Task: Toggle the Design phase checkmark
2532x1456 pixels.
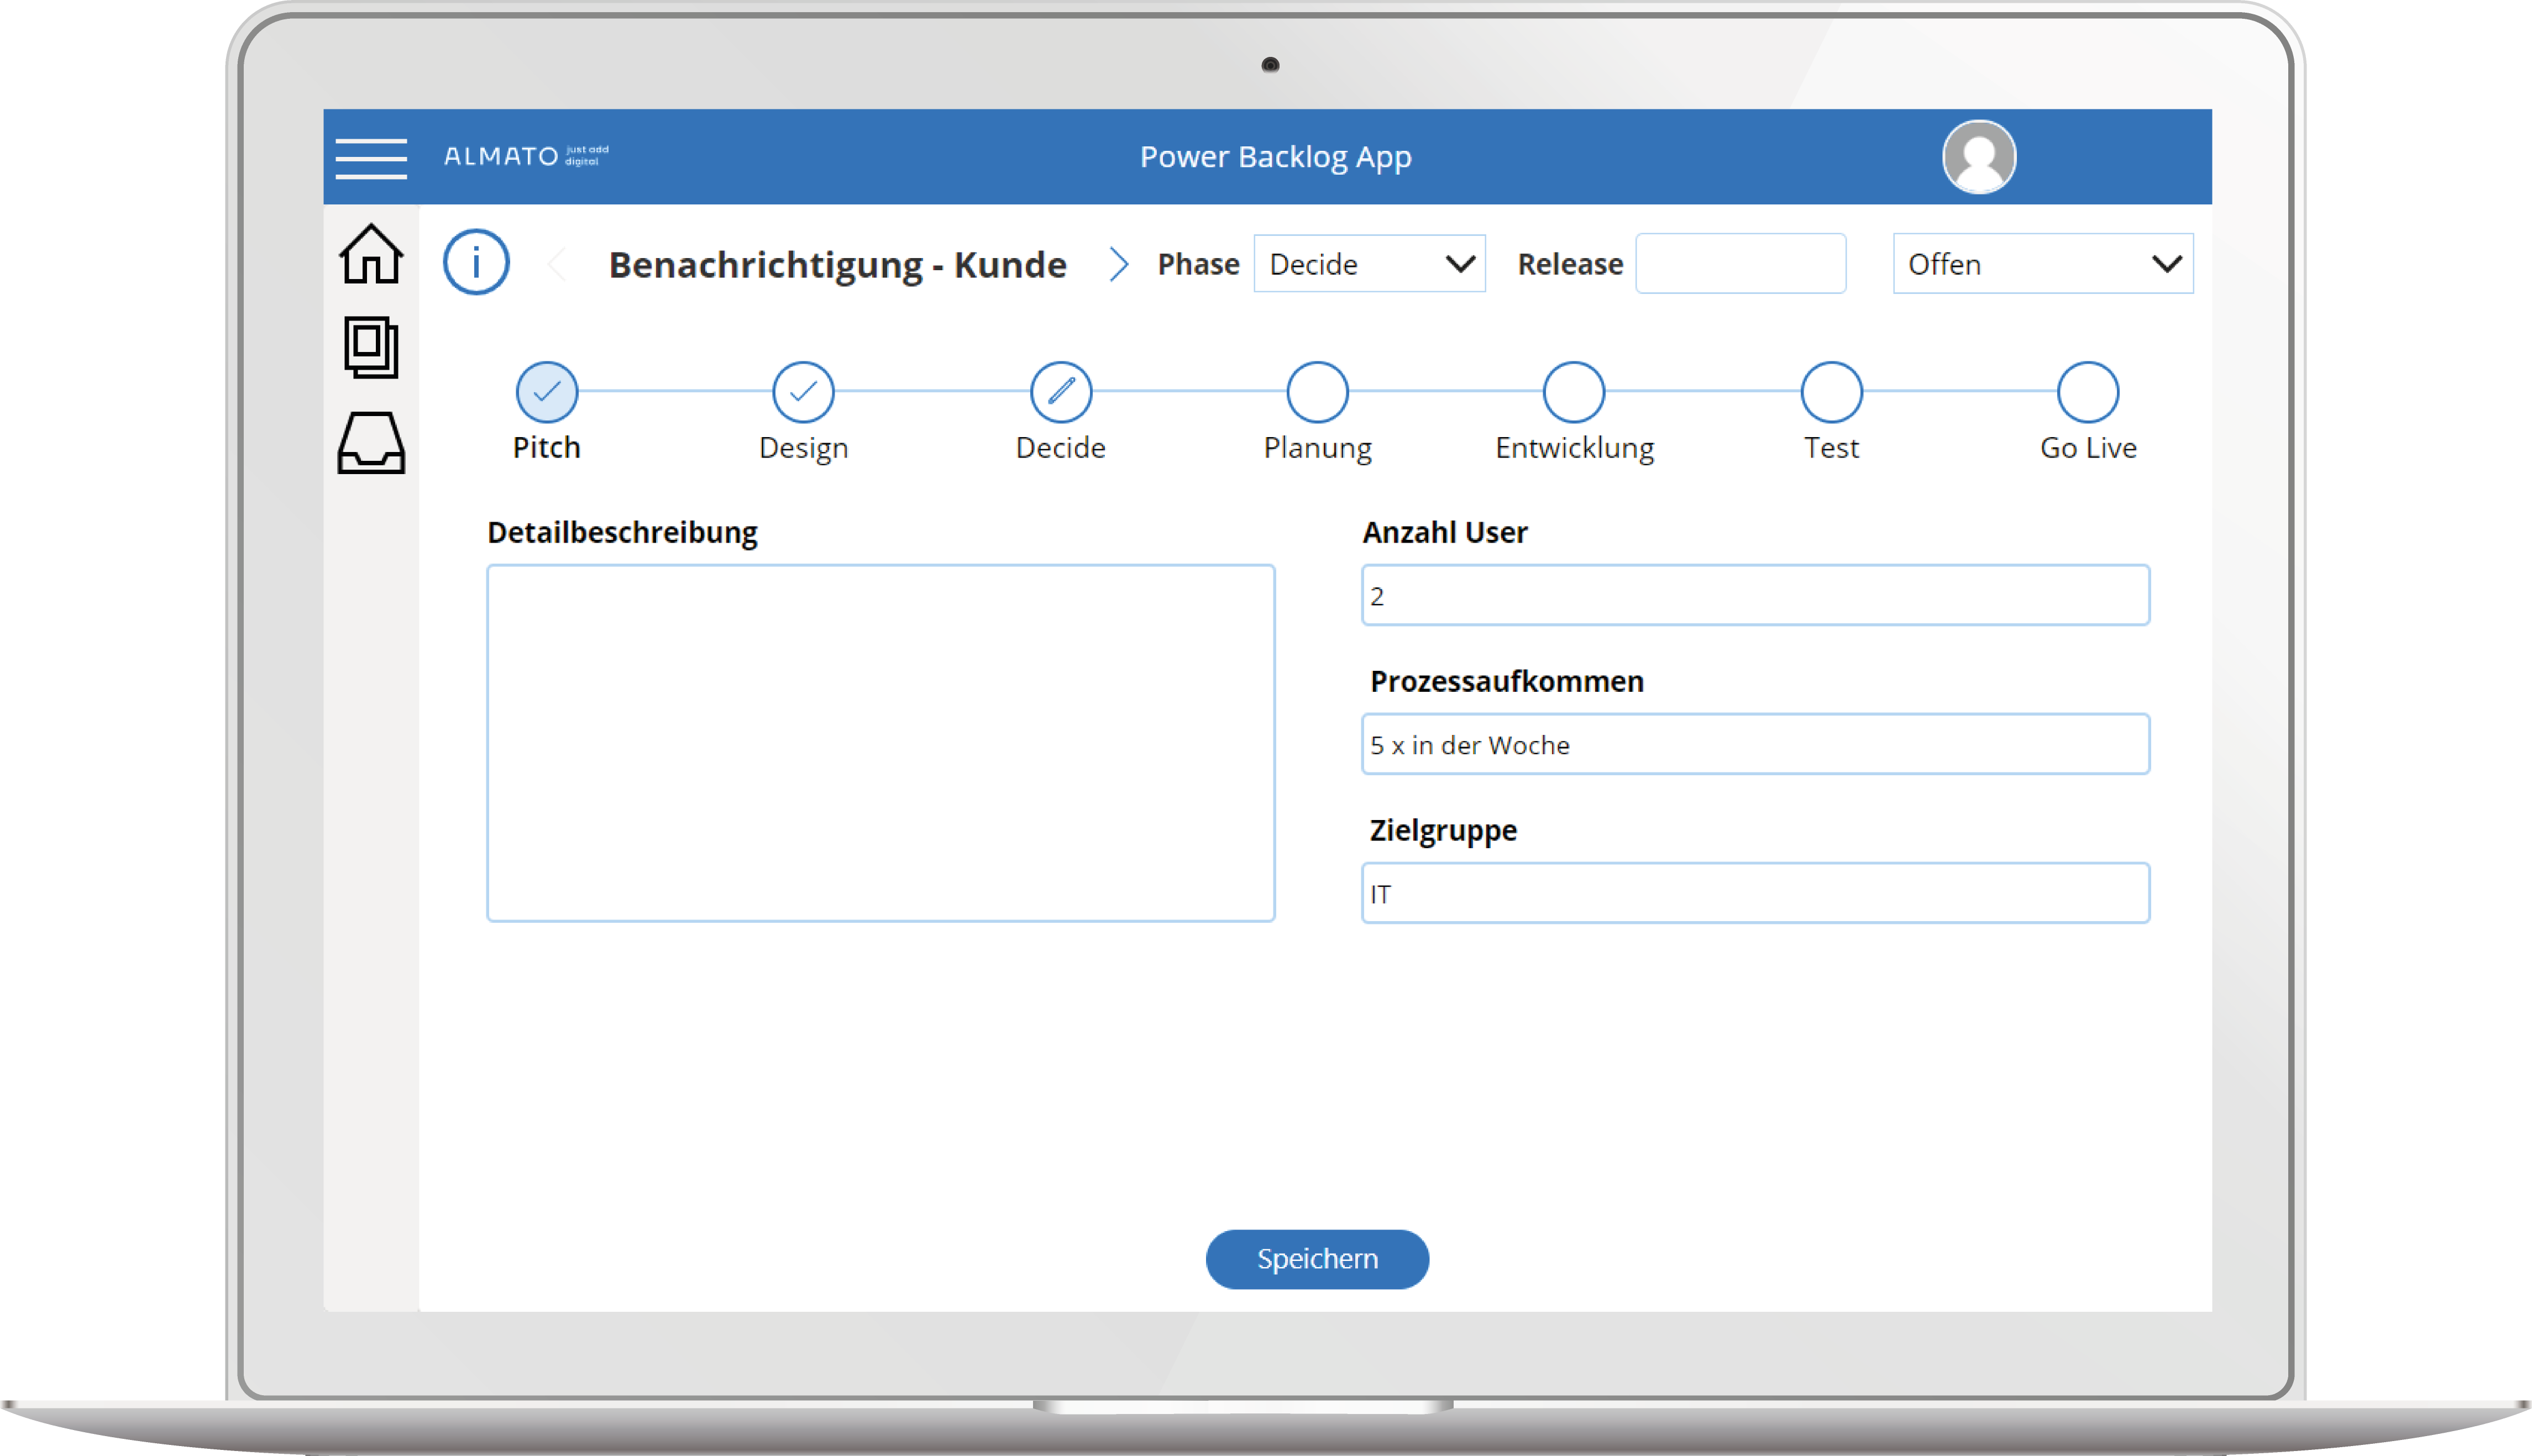Action: click(803, 391)
